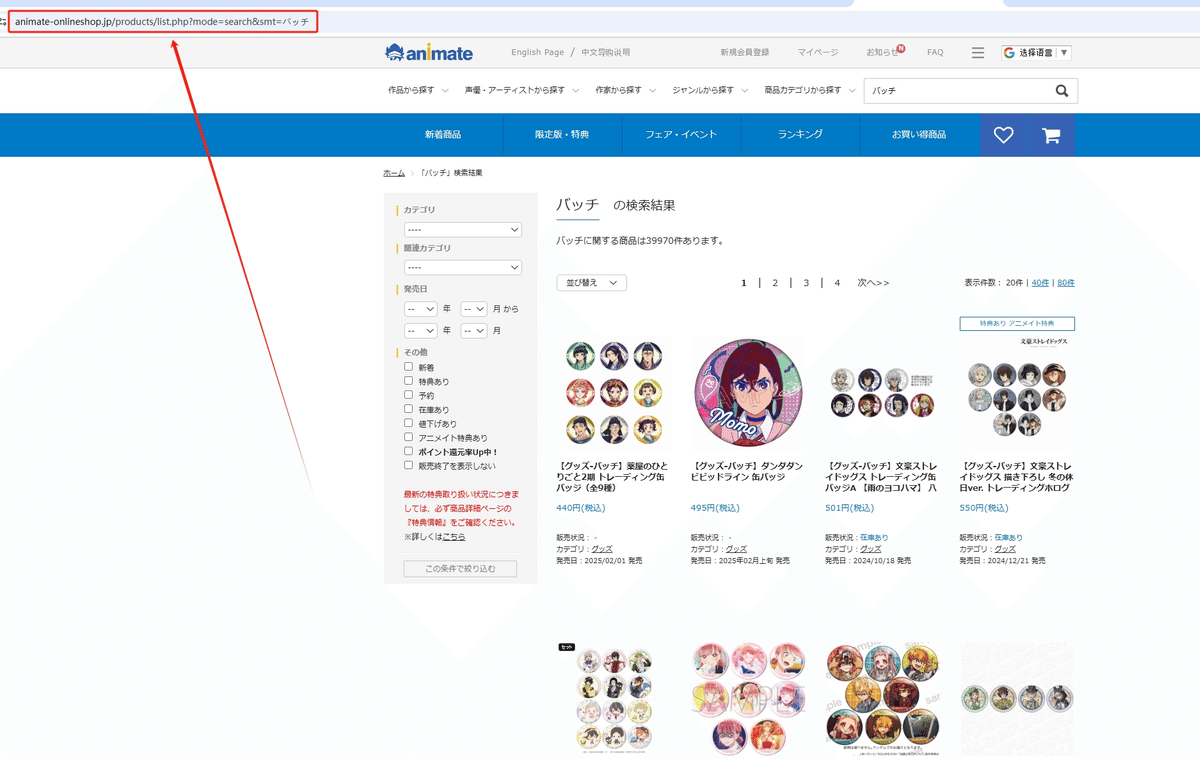Open the 並び替え sort dropdown
1200x759 pixels.
point(592,283)
